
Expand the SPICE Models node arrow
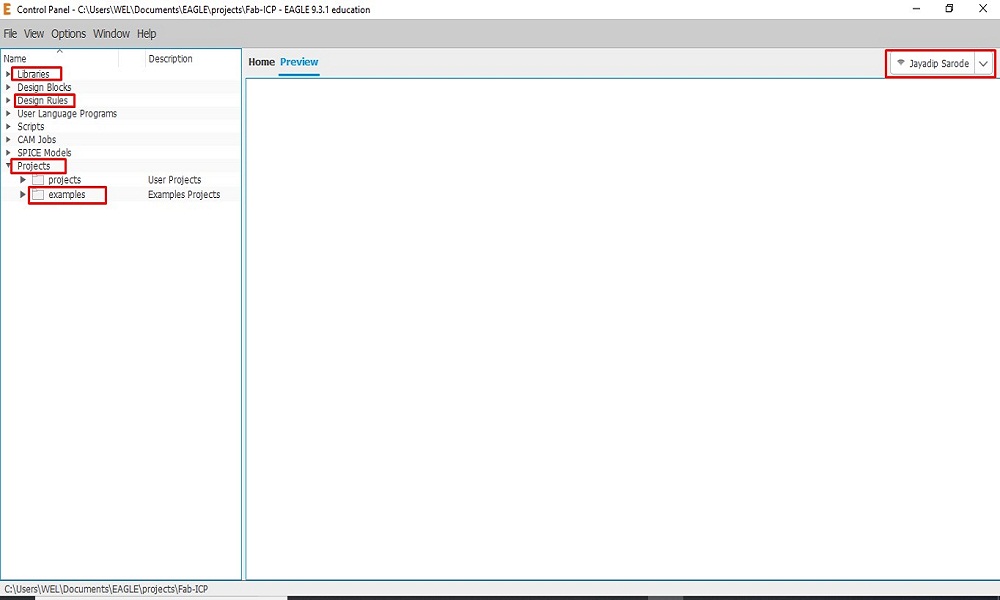pos(8,152)
